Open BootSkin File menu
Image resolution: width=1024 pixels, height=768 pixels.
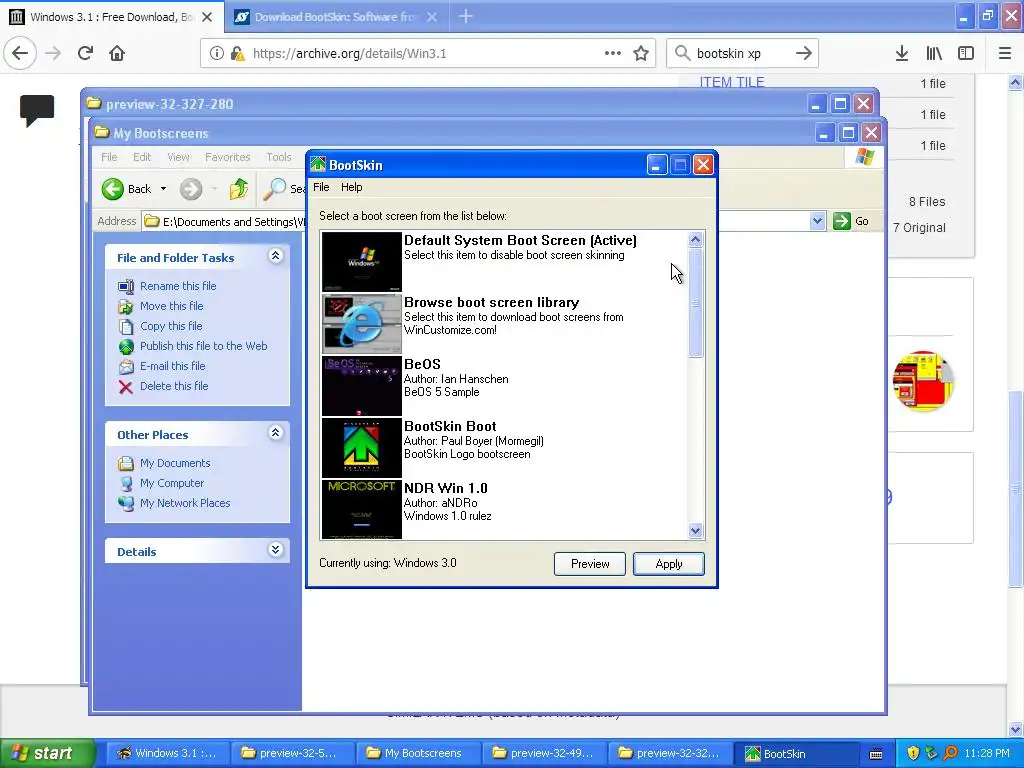pyautogui.click(x=321, y=187)
